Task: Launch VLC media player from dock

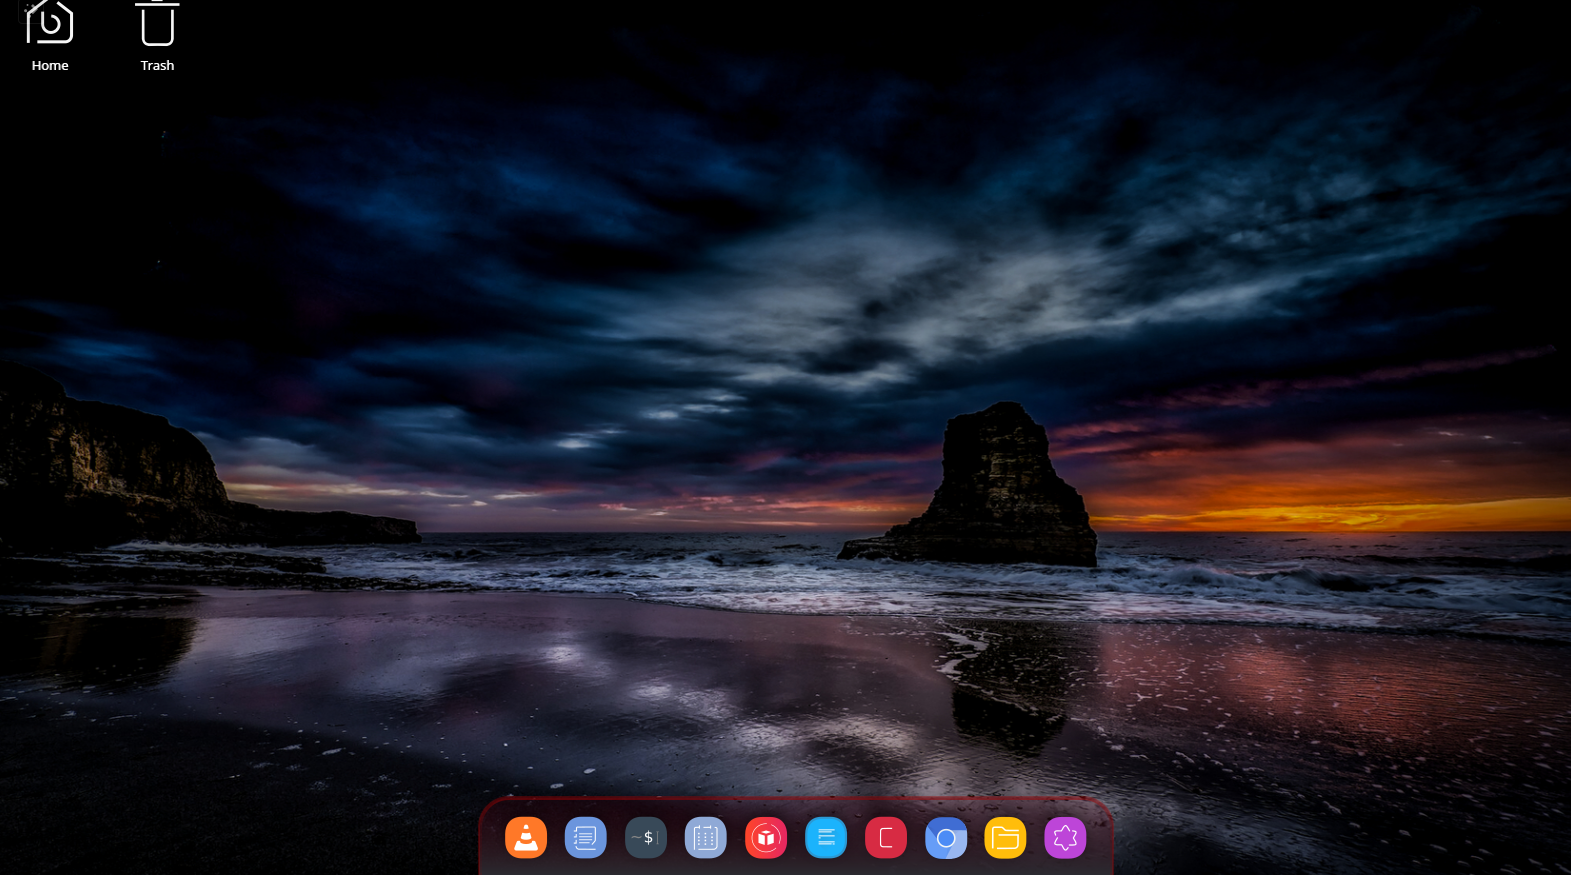Action: 526,838
